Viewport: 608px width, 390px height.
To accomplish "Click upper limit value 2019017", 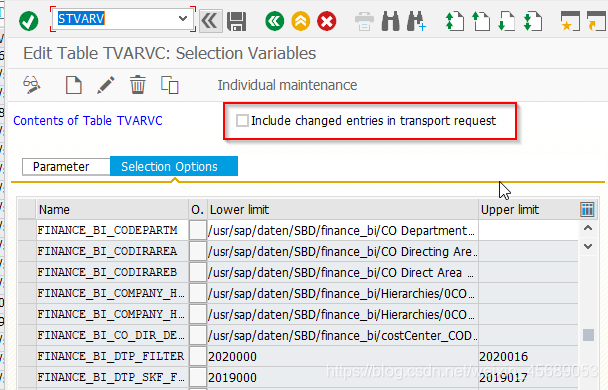I will coord(529,377).
